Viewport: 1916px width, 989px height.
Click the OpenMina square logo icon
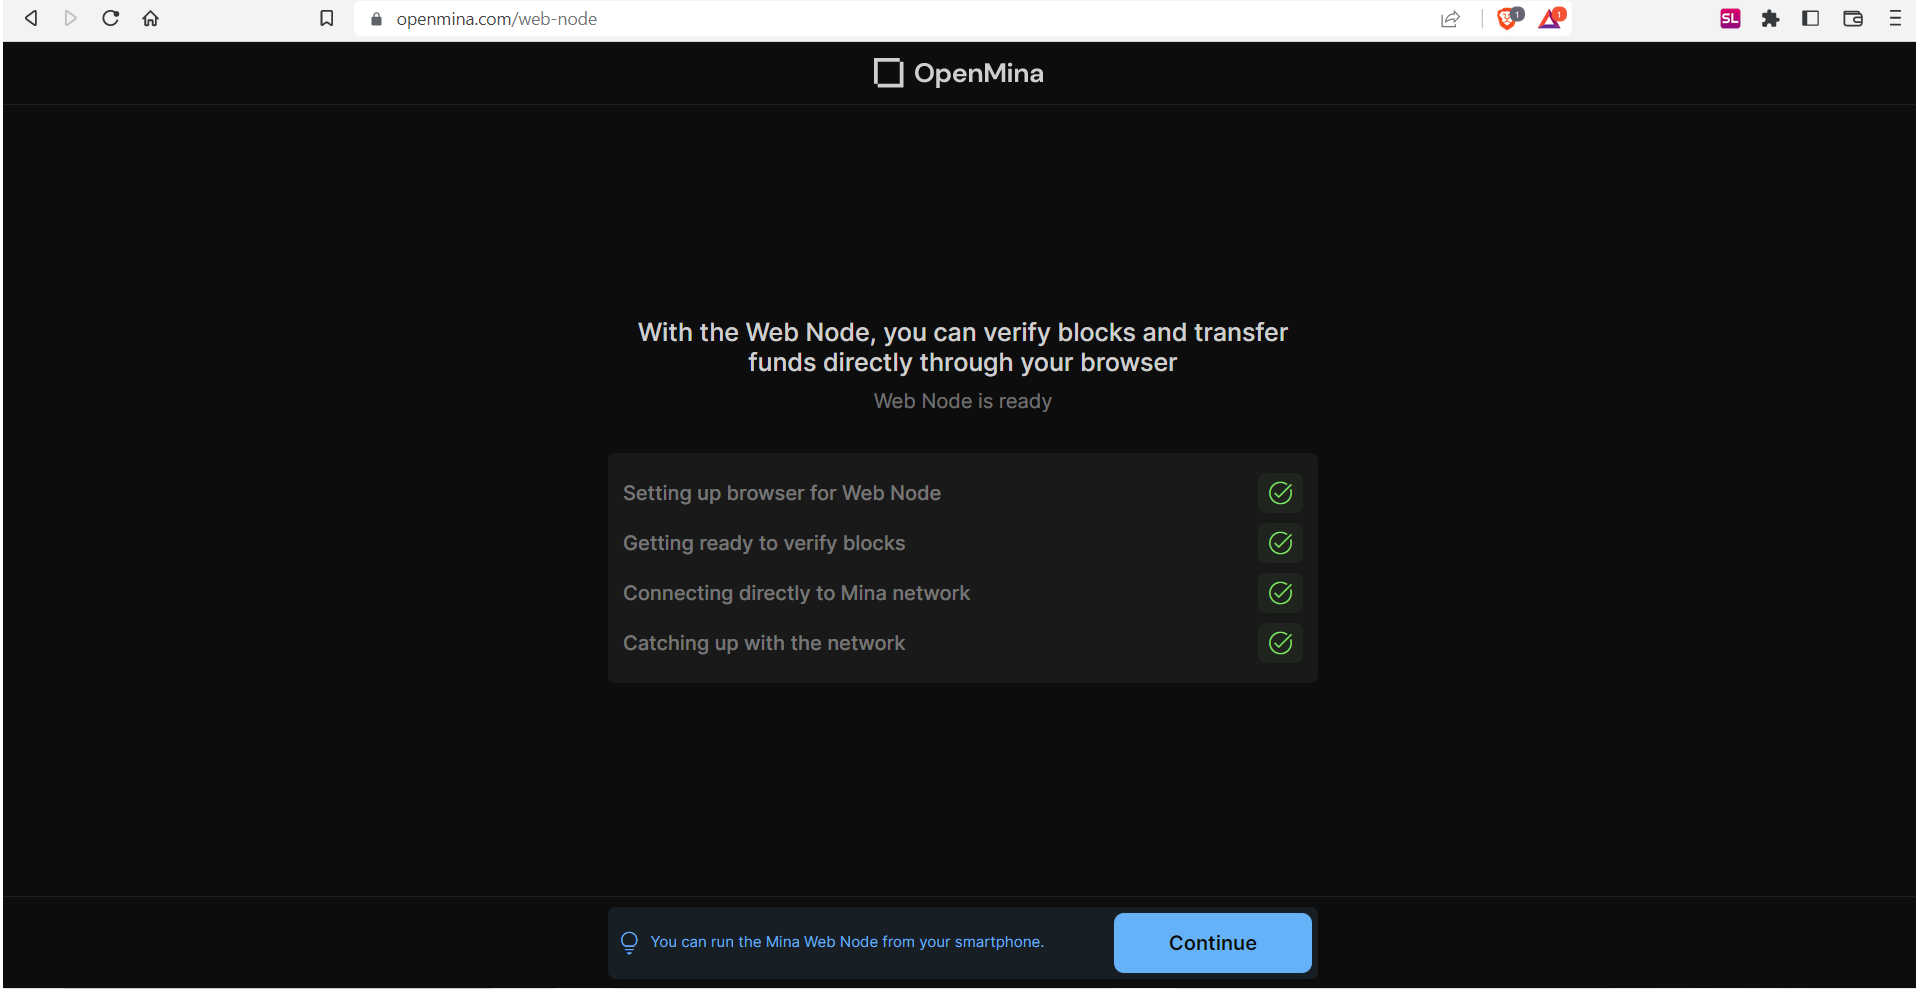888,73
